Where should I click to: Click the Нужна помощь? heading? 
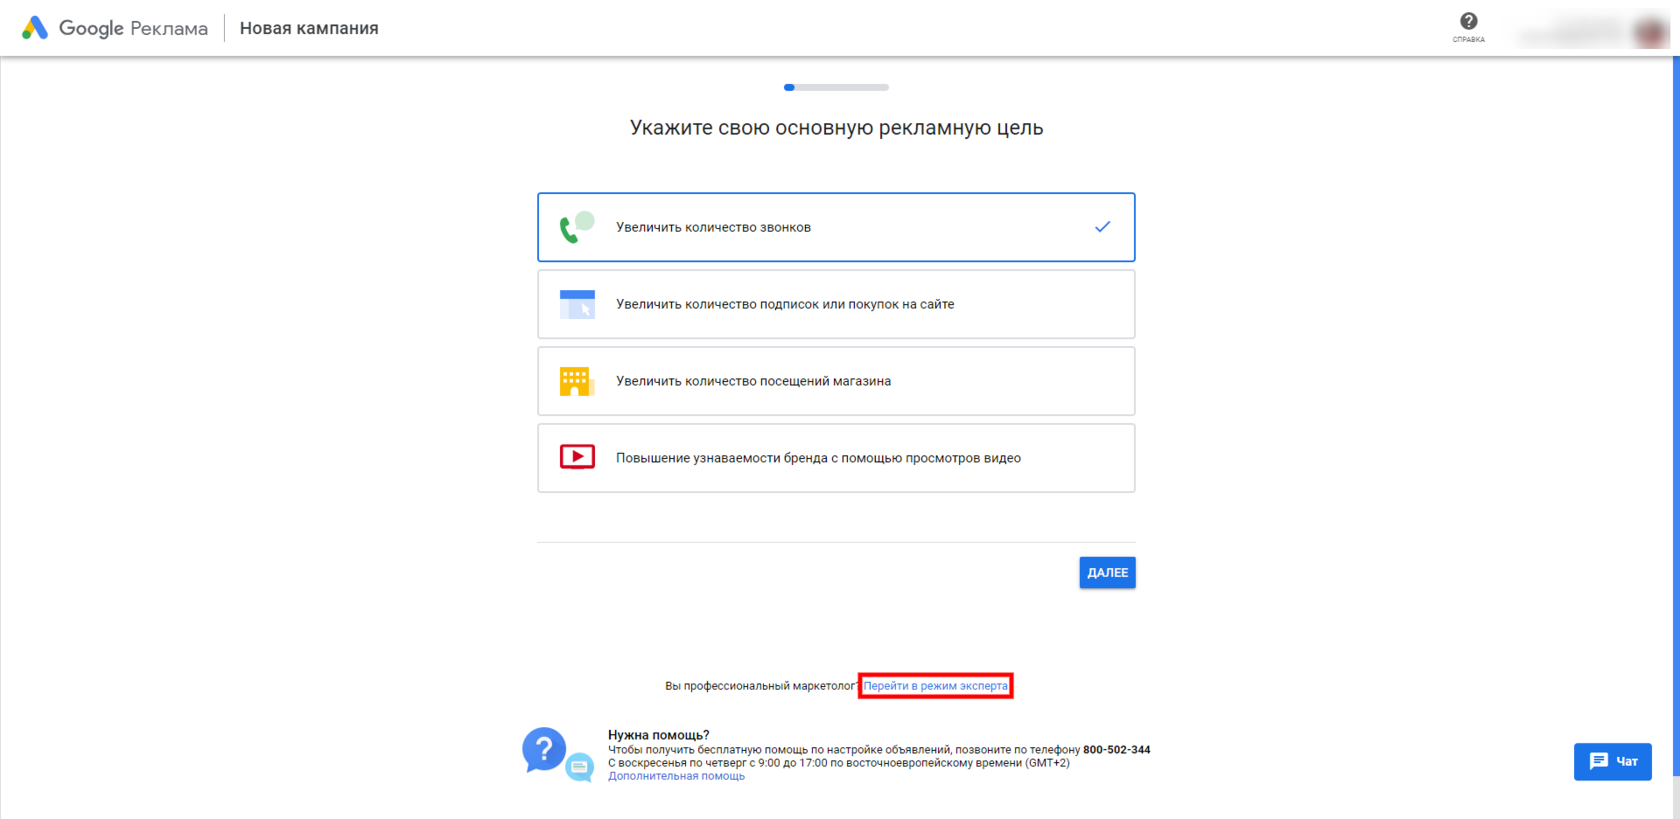coord(658,735)
